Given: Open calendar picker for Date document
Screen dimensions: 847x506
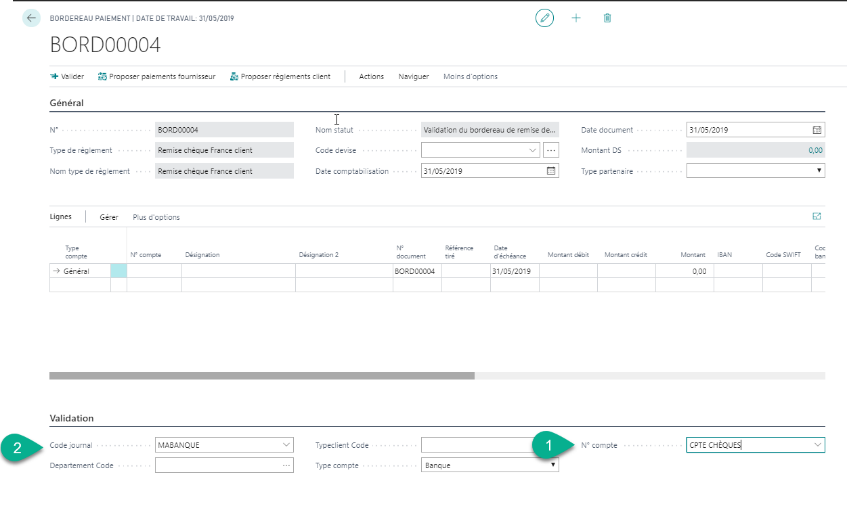Looking at the screenshot, I should coord(817,130).
